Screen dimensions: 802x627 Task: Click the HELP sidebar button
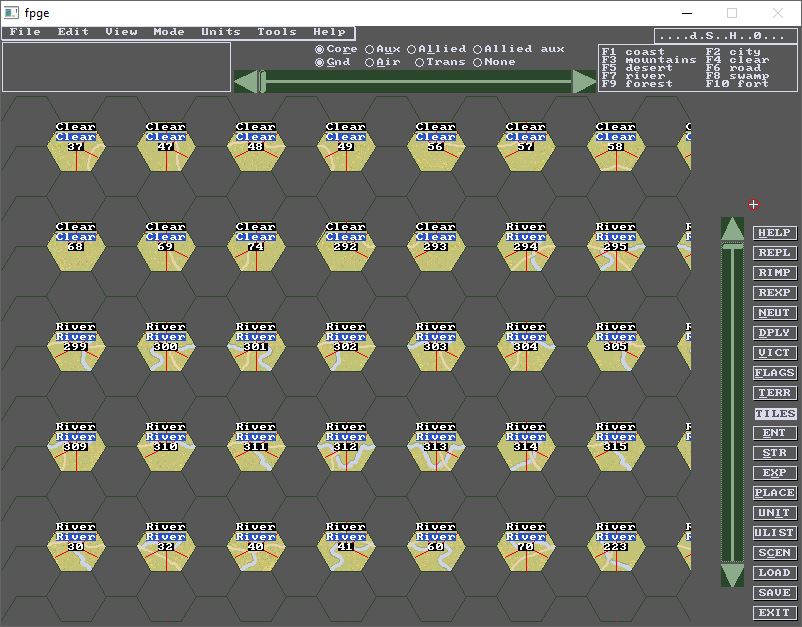pyautogui.click(x=774, y=233)
